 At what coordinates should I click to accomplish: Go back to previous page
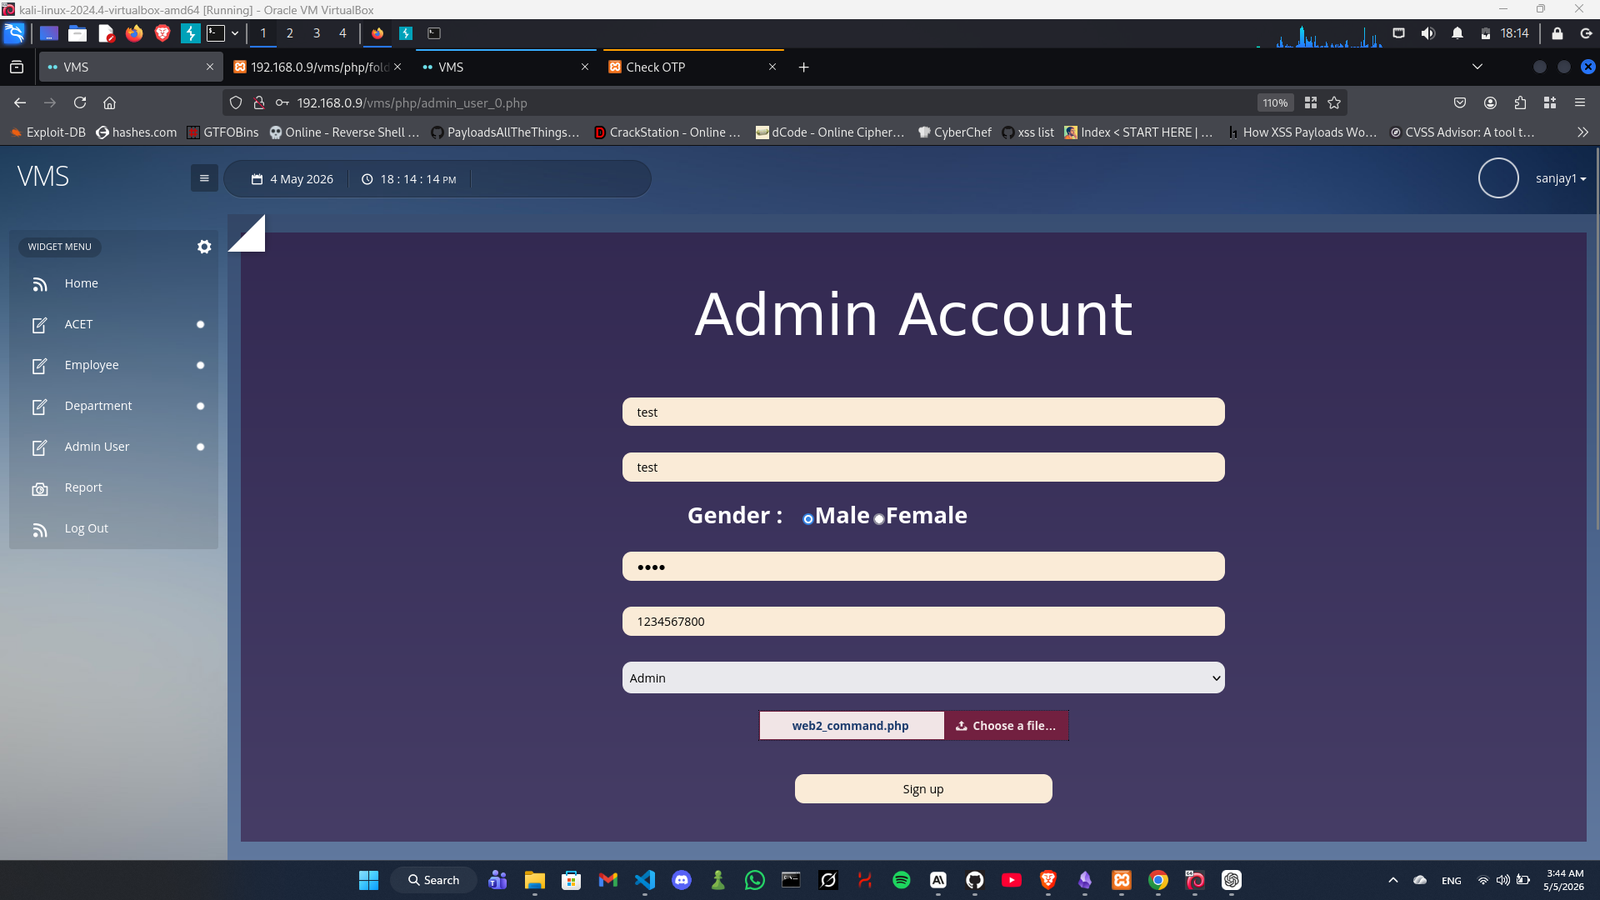[x=20, y=102]
